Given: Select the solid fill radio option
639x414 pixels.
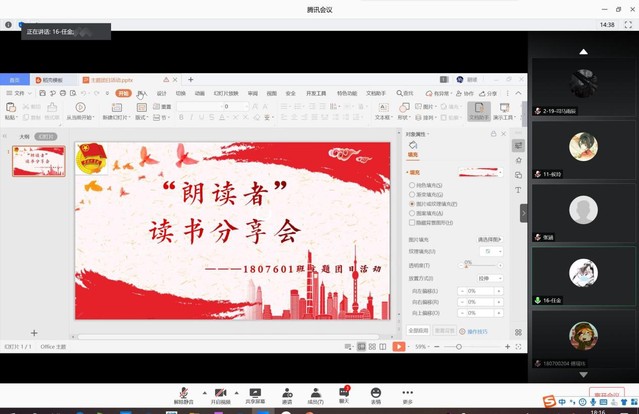Looking at the screenshot, I should (411, 185).
